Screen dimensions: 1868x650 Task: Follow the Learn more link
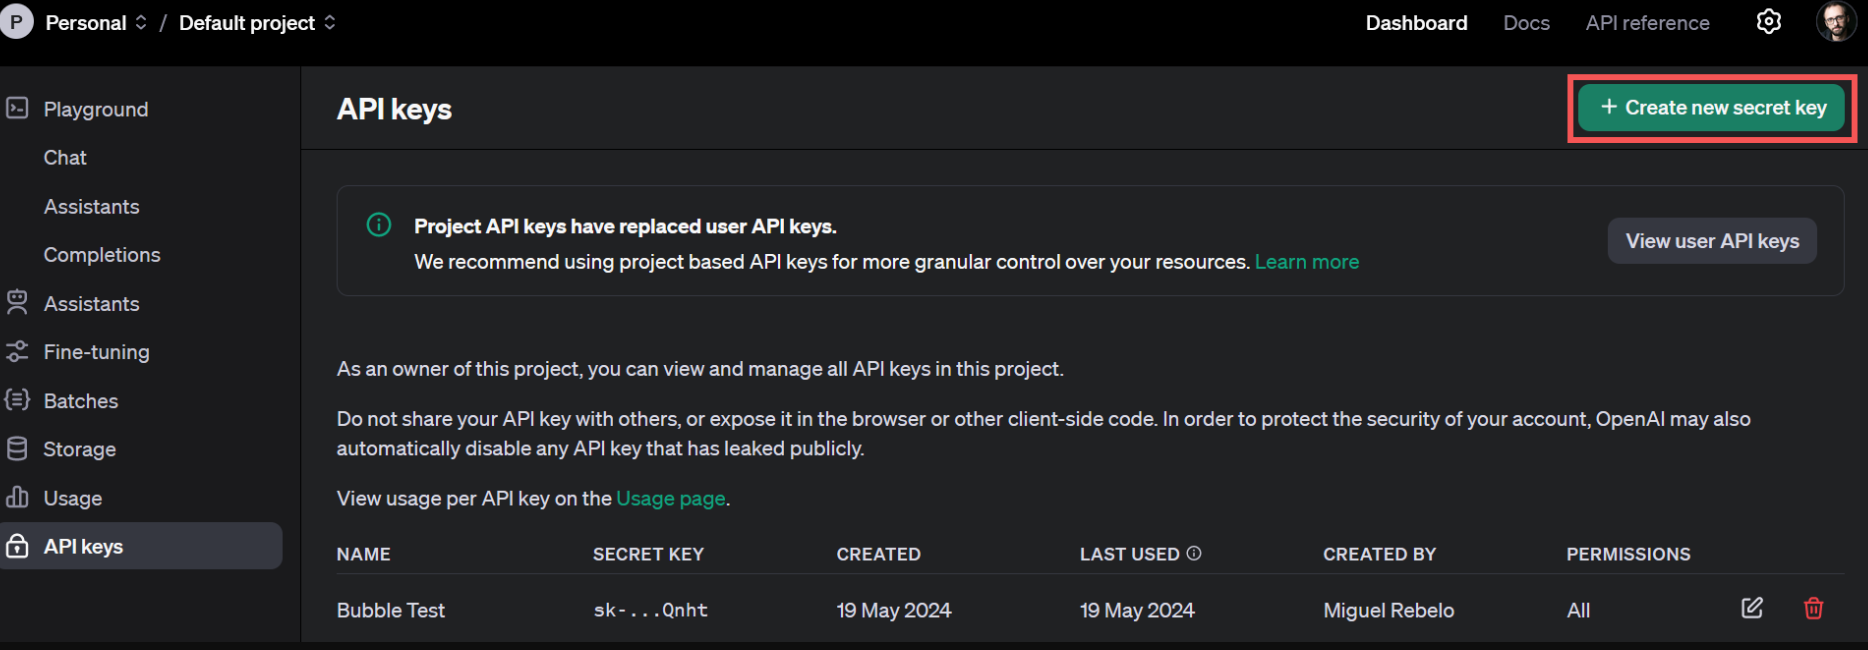click(1306, 262)
